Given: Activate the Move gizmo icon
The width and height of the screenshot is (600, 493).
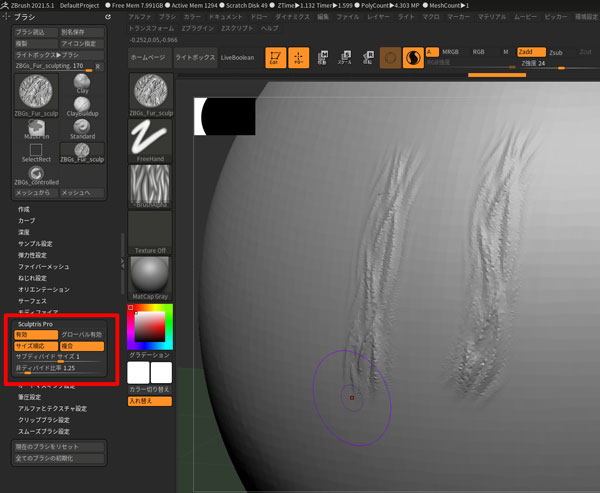Looking at the screenshot, I should click(322, 58).
